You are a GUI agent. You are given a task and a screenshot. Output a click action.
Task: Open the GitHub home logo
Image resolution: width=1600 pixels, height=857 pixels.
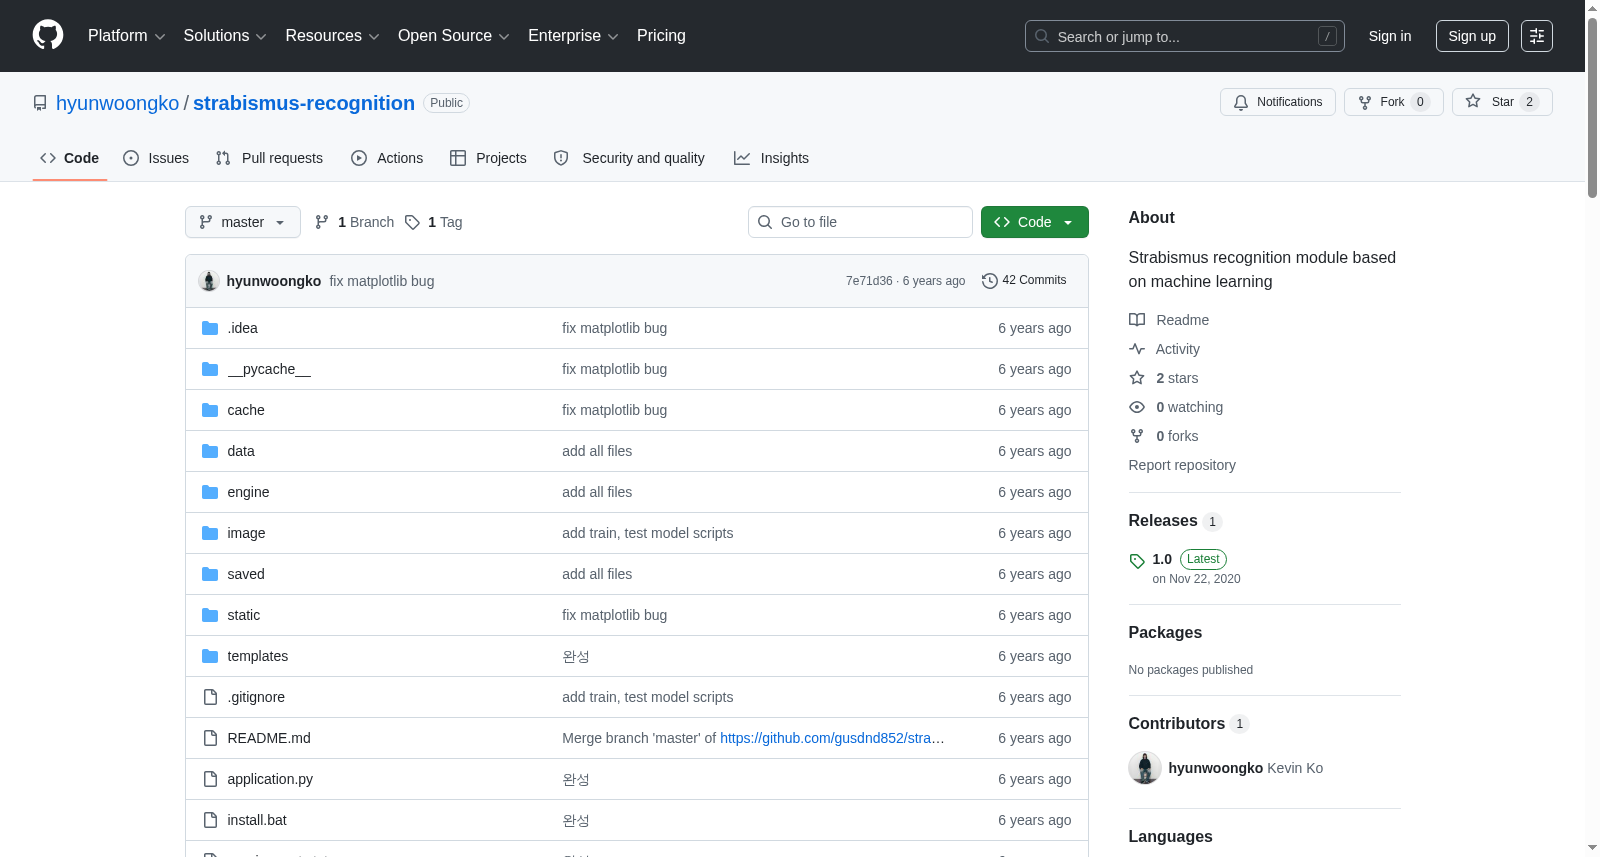48,35
